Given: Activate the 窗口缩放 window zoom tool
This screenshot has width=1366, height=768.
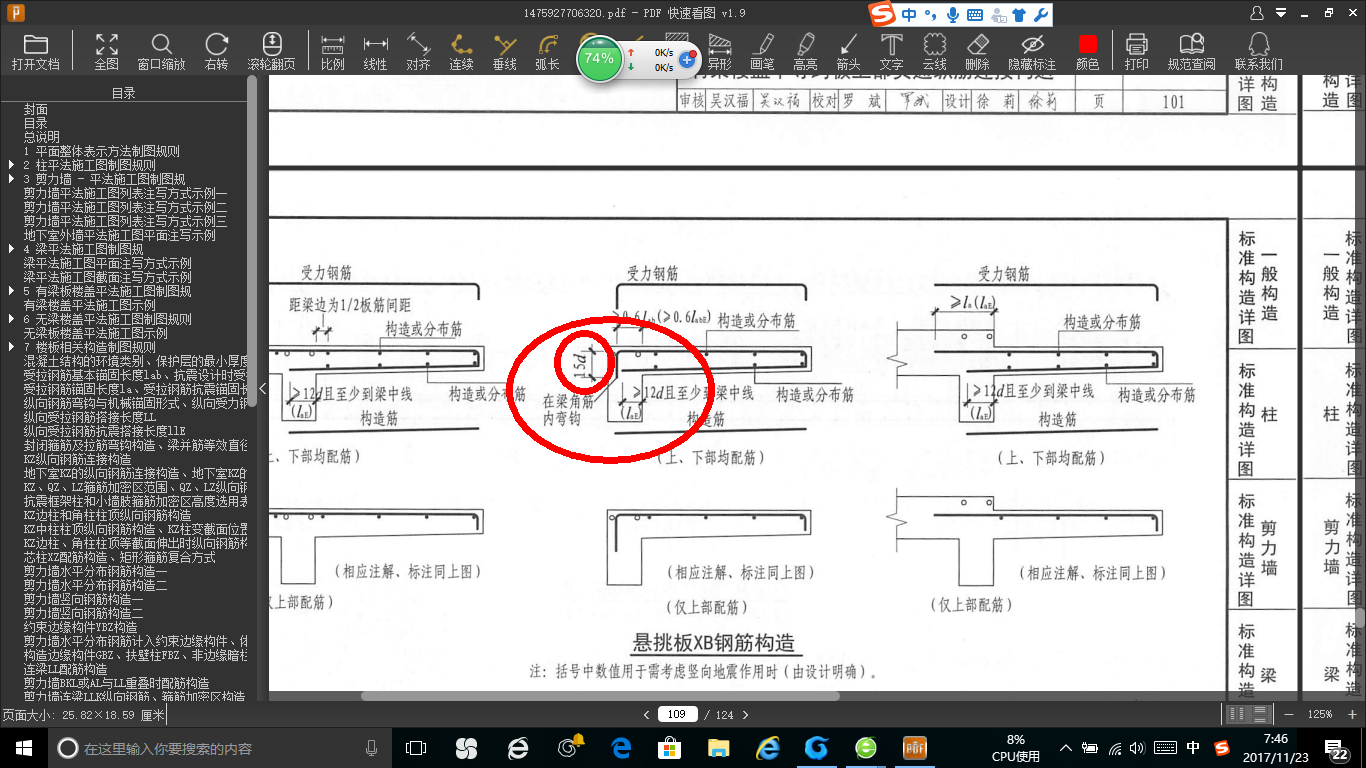Looking at the screenshot, I should (161, 52).
